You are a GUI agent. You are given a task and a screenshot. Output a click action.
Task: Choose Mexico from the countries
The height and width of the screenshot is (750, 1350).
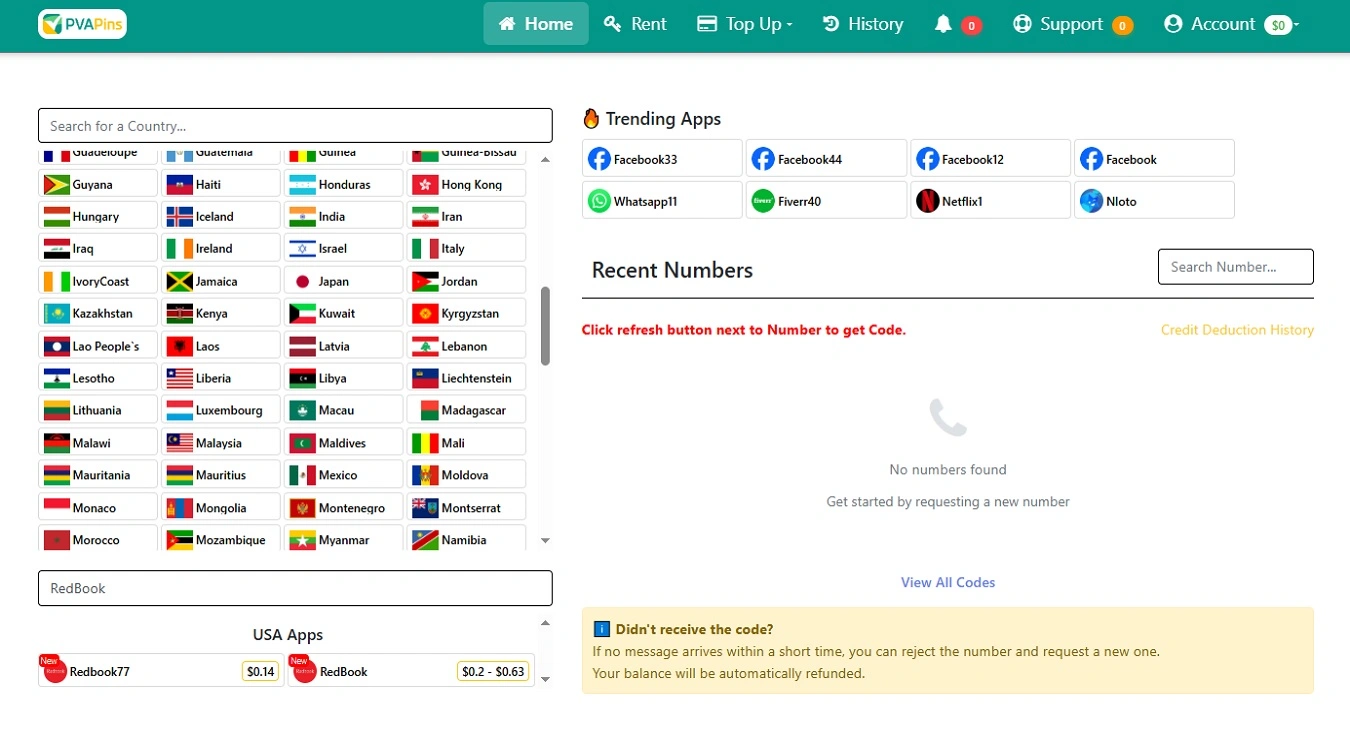coord(344,475)
